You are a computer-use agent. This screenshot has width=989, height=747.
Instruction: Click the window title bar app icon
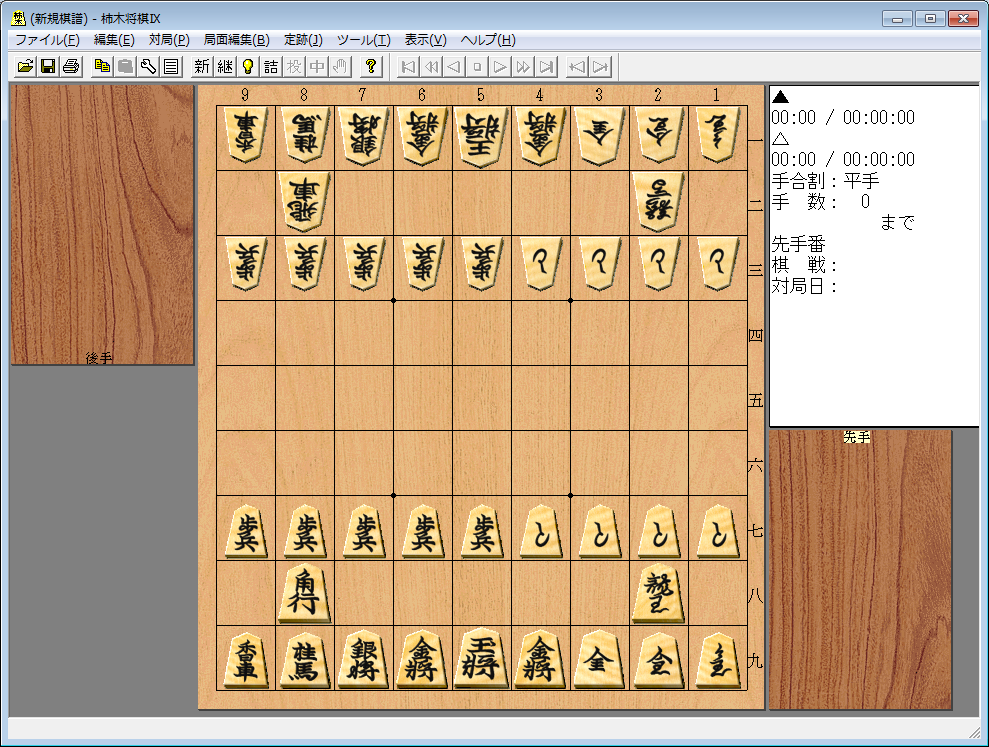[x=19, y=18]
